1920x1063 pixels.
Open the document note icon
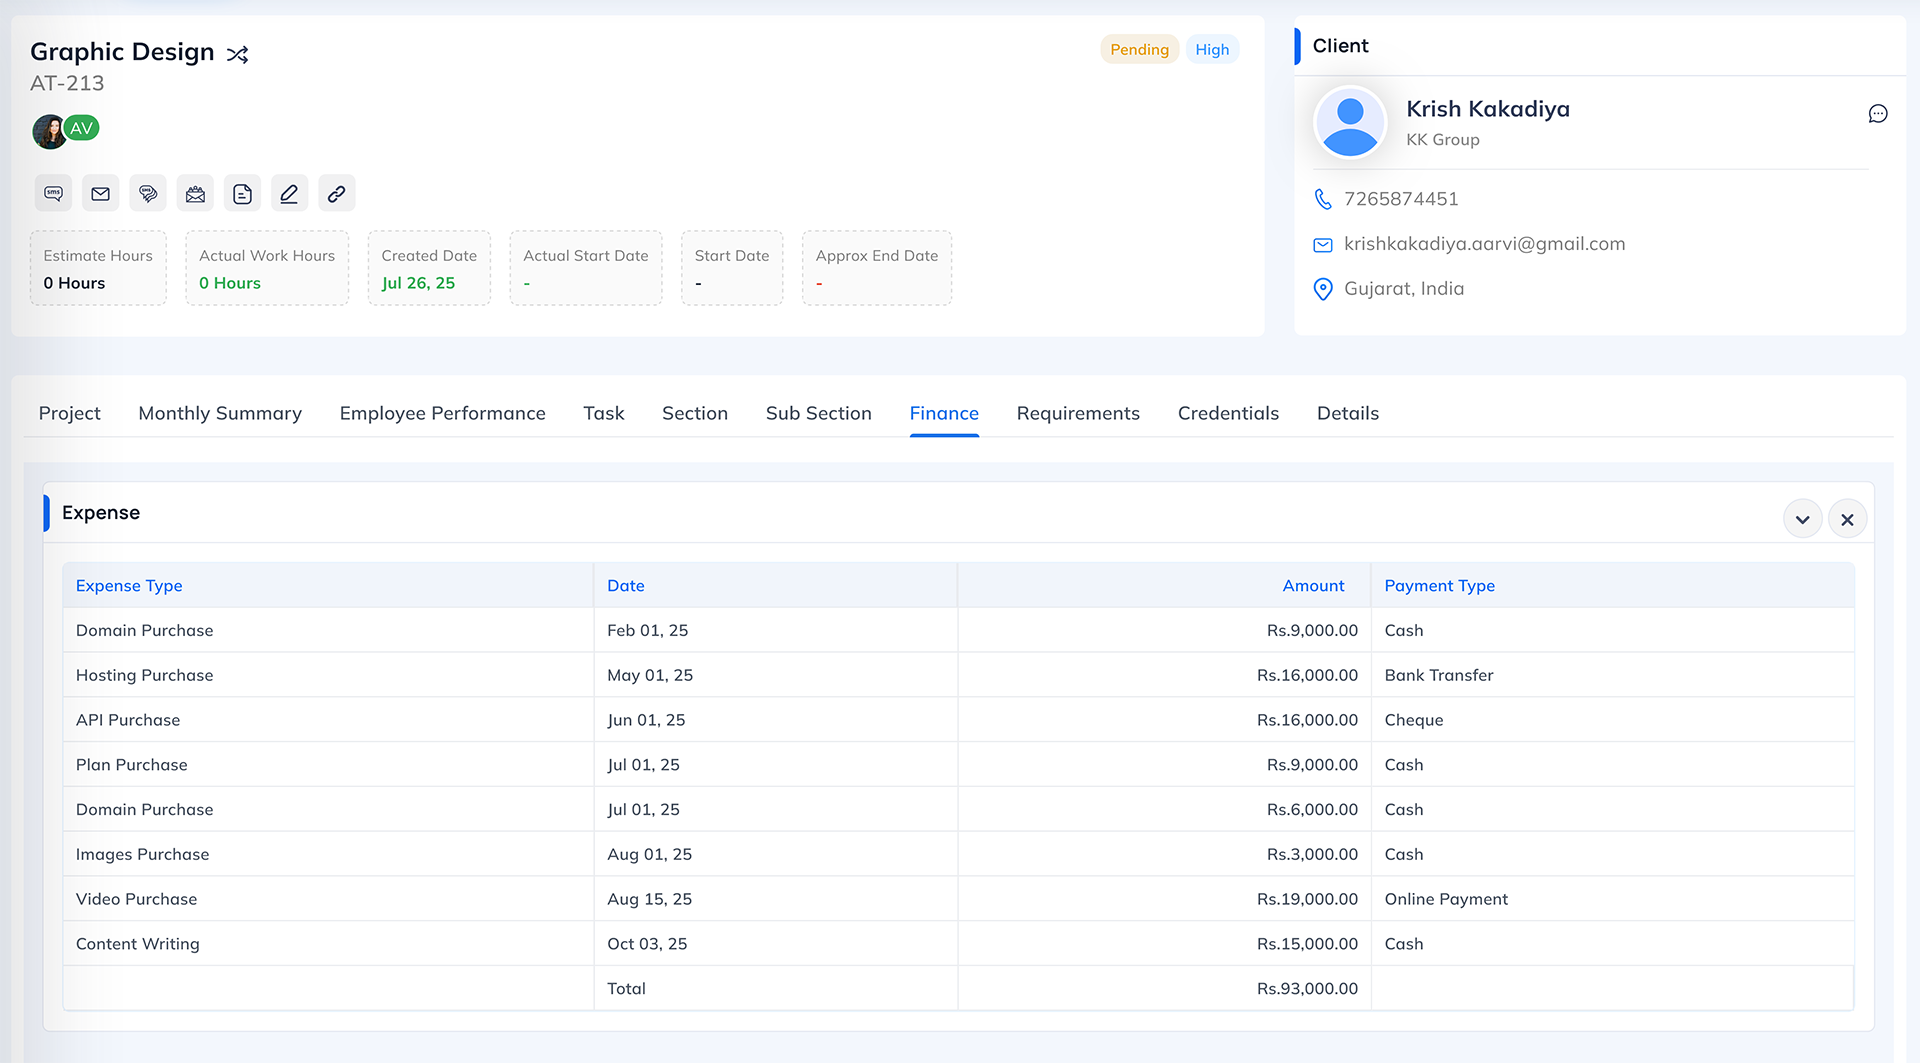pos(242,194)
